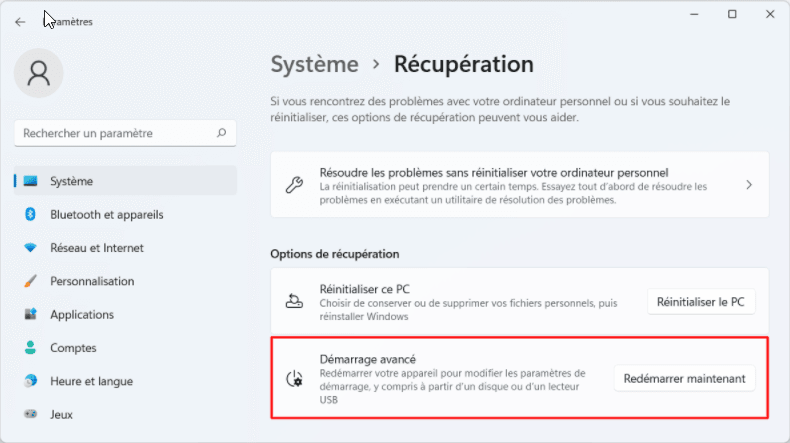Maximize the Paramètres window
The width and height of the screenshot is (790, 443).
[732, 14]
